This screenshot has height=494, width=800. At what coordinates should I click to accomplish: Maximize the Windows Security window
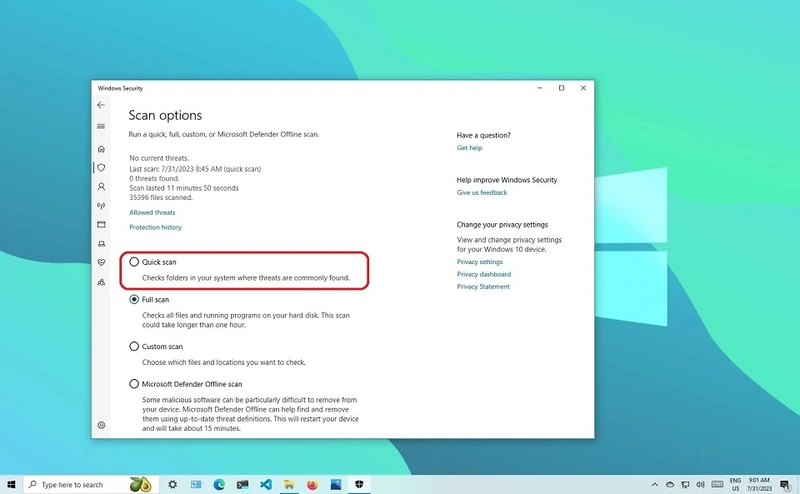point(561,88)
